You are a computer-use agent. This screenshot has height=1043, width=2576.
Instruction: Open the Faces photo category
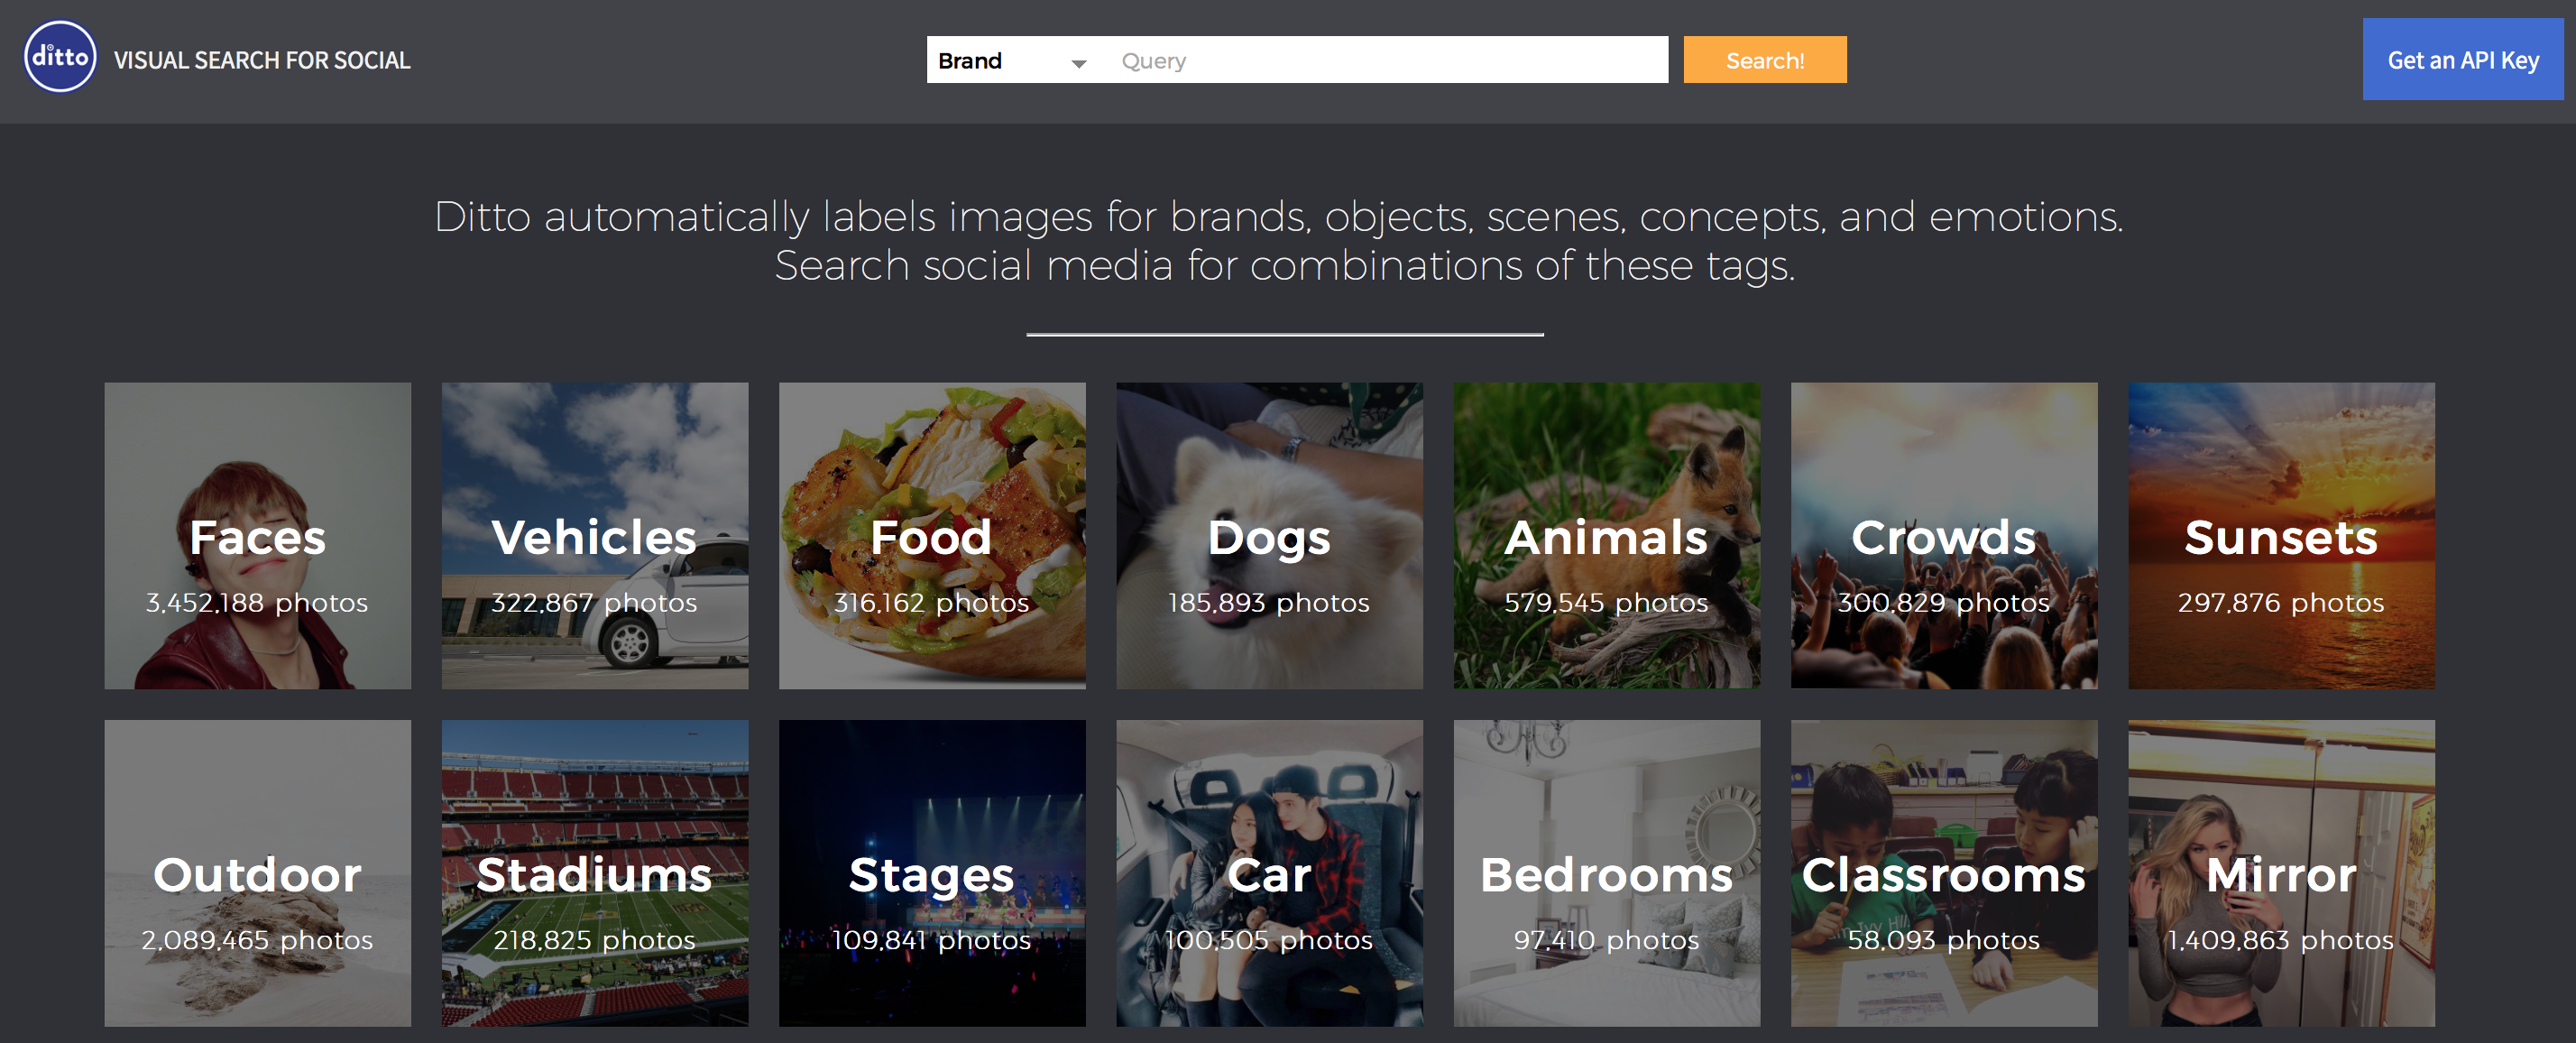(x=257, y=536)
